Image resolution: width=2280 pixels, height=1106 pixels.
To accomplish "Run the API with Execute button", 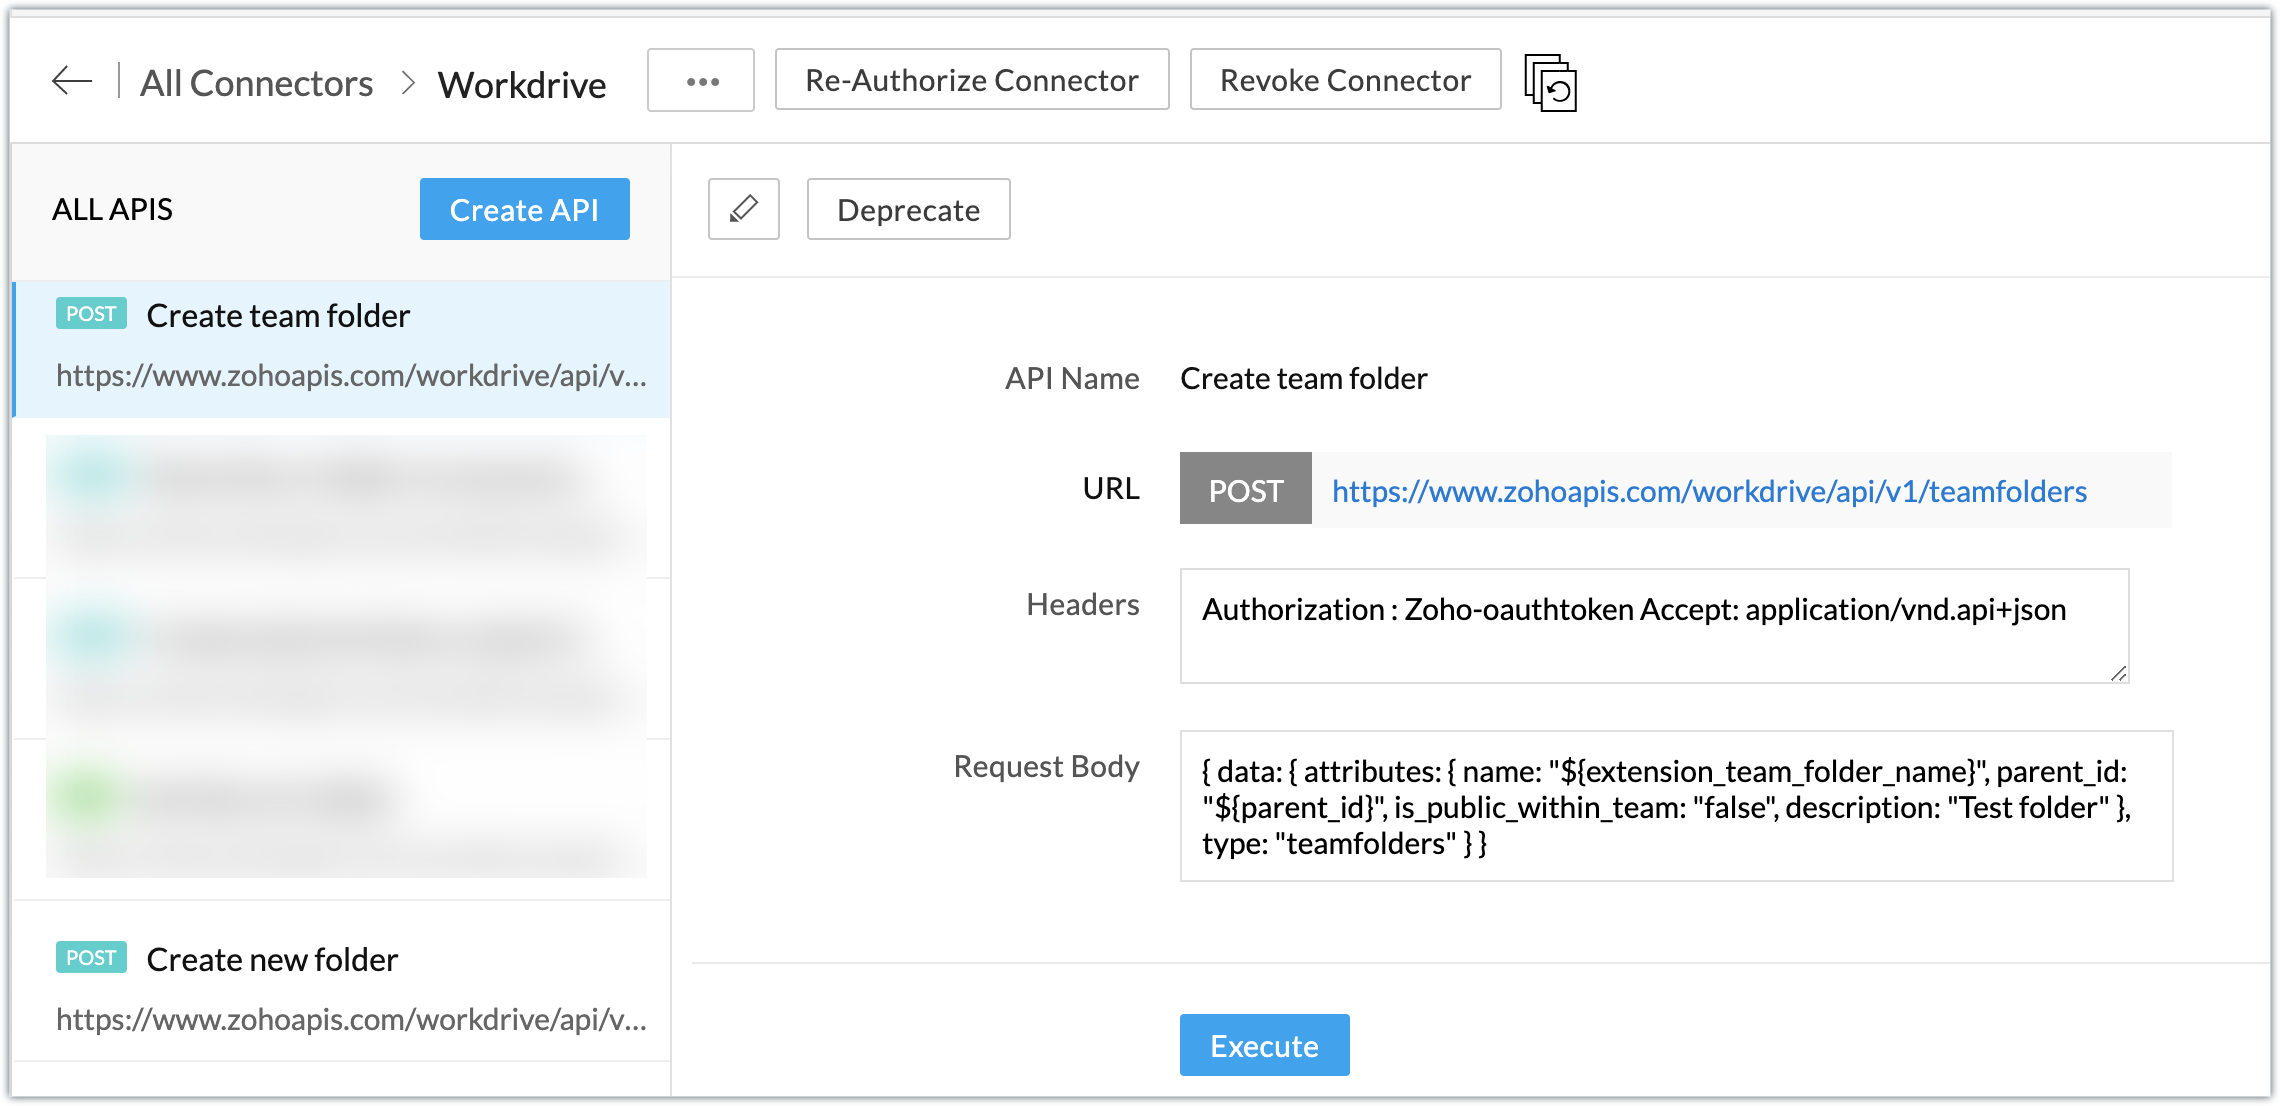I will click(1264, 1045).
